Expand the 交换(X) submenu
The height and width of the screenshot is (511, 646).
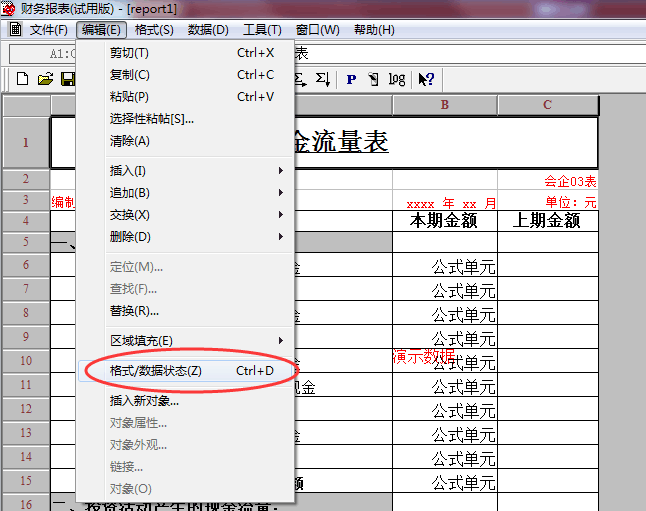(185, 214)
